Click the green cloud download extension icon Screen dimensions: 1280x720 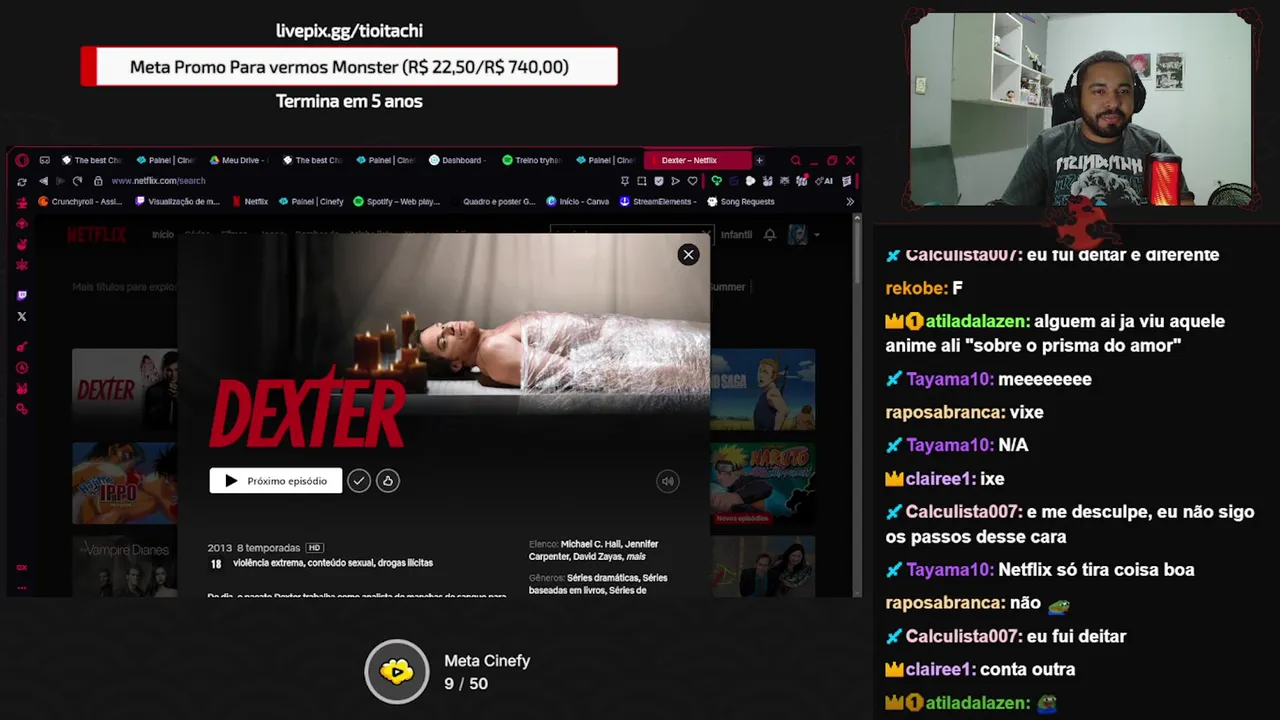(716, 181)
